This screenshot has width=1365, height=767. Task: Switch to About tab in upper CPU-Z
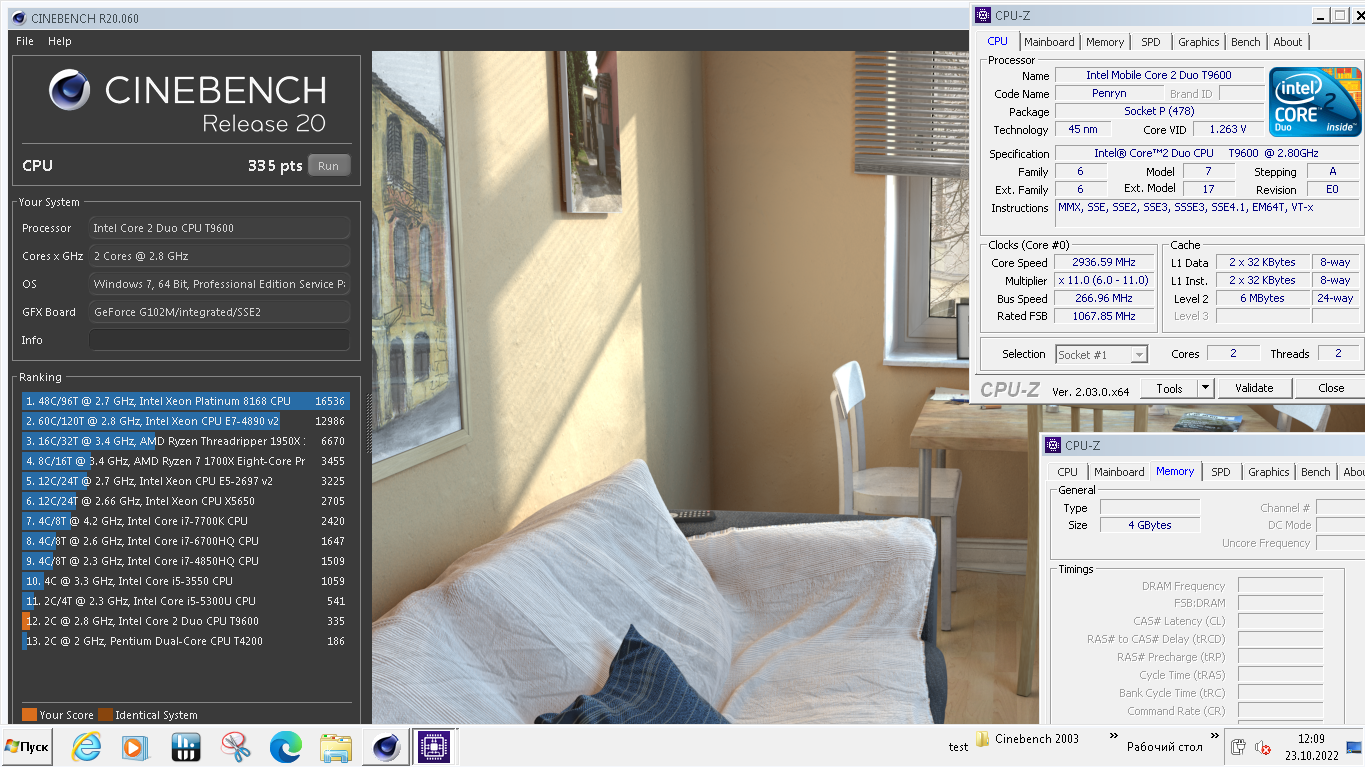[x=1288, y=42]
